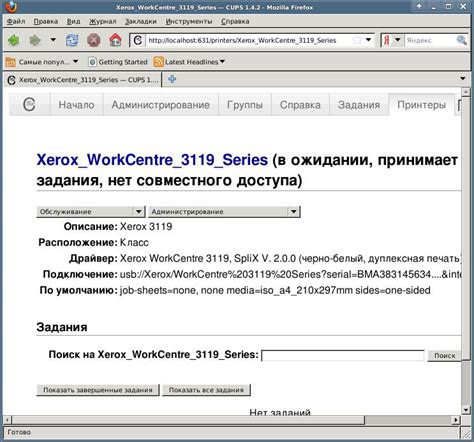Click the URL address field
This screenshot has width=474, height=442.
[x=249, y=40]
